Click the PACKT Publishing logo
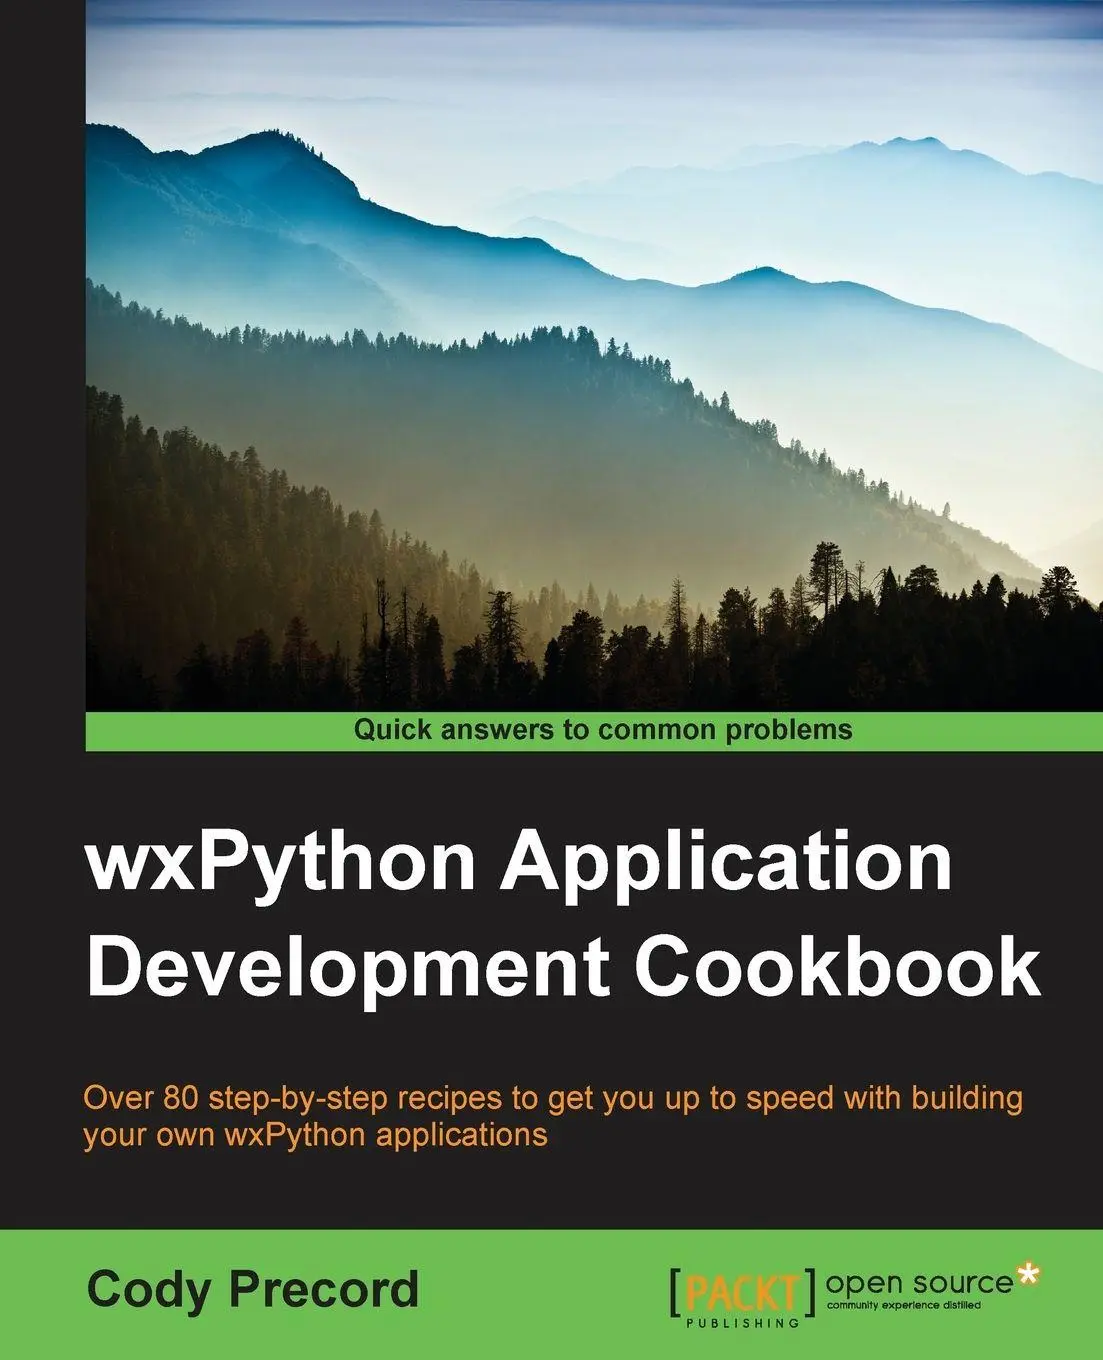Viewport: 1103px width, 1360px height. click(744, 1297)
